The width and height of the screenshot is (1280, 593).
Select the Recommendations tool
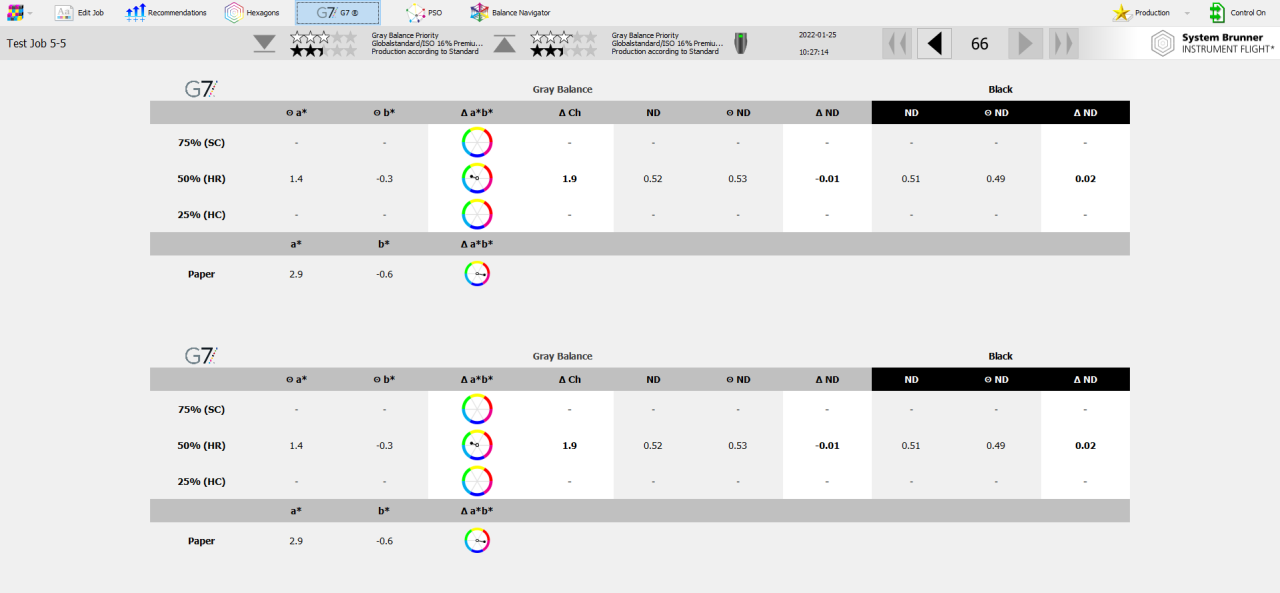click(165, 13)
